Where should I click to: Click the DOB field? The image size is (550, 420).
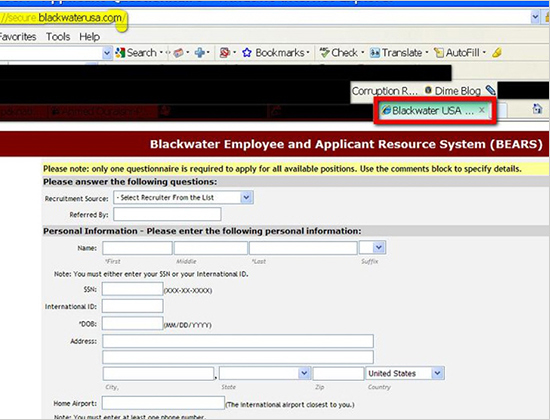click(133, 323)
